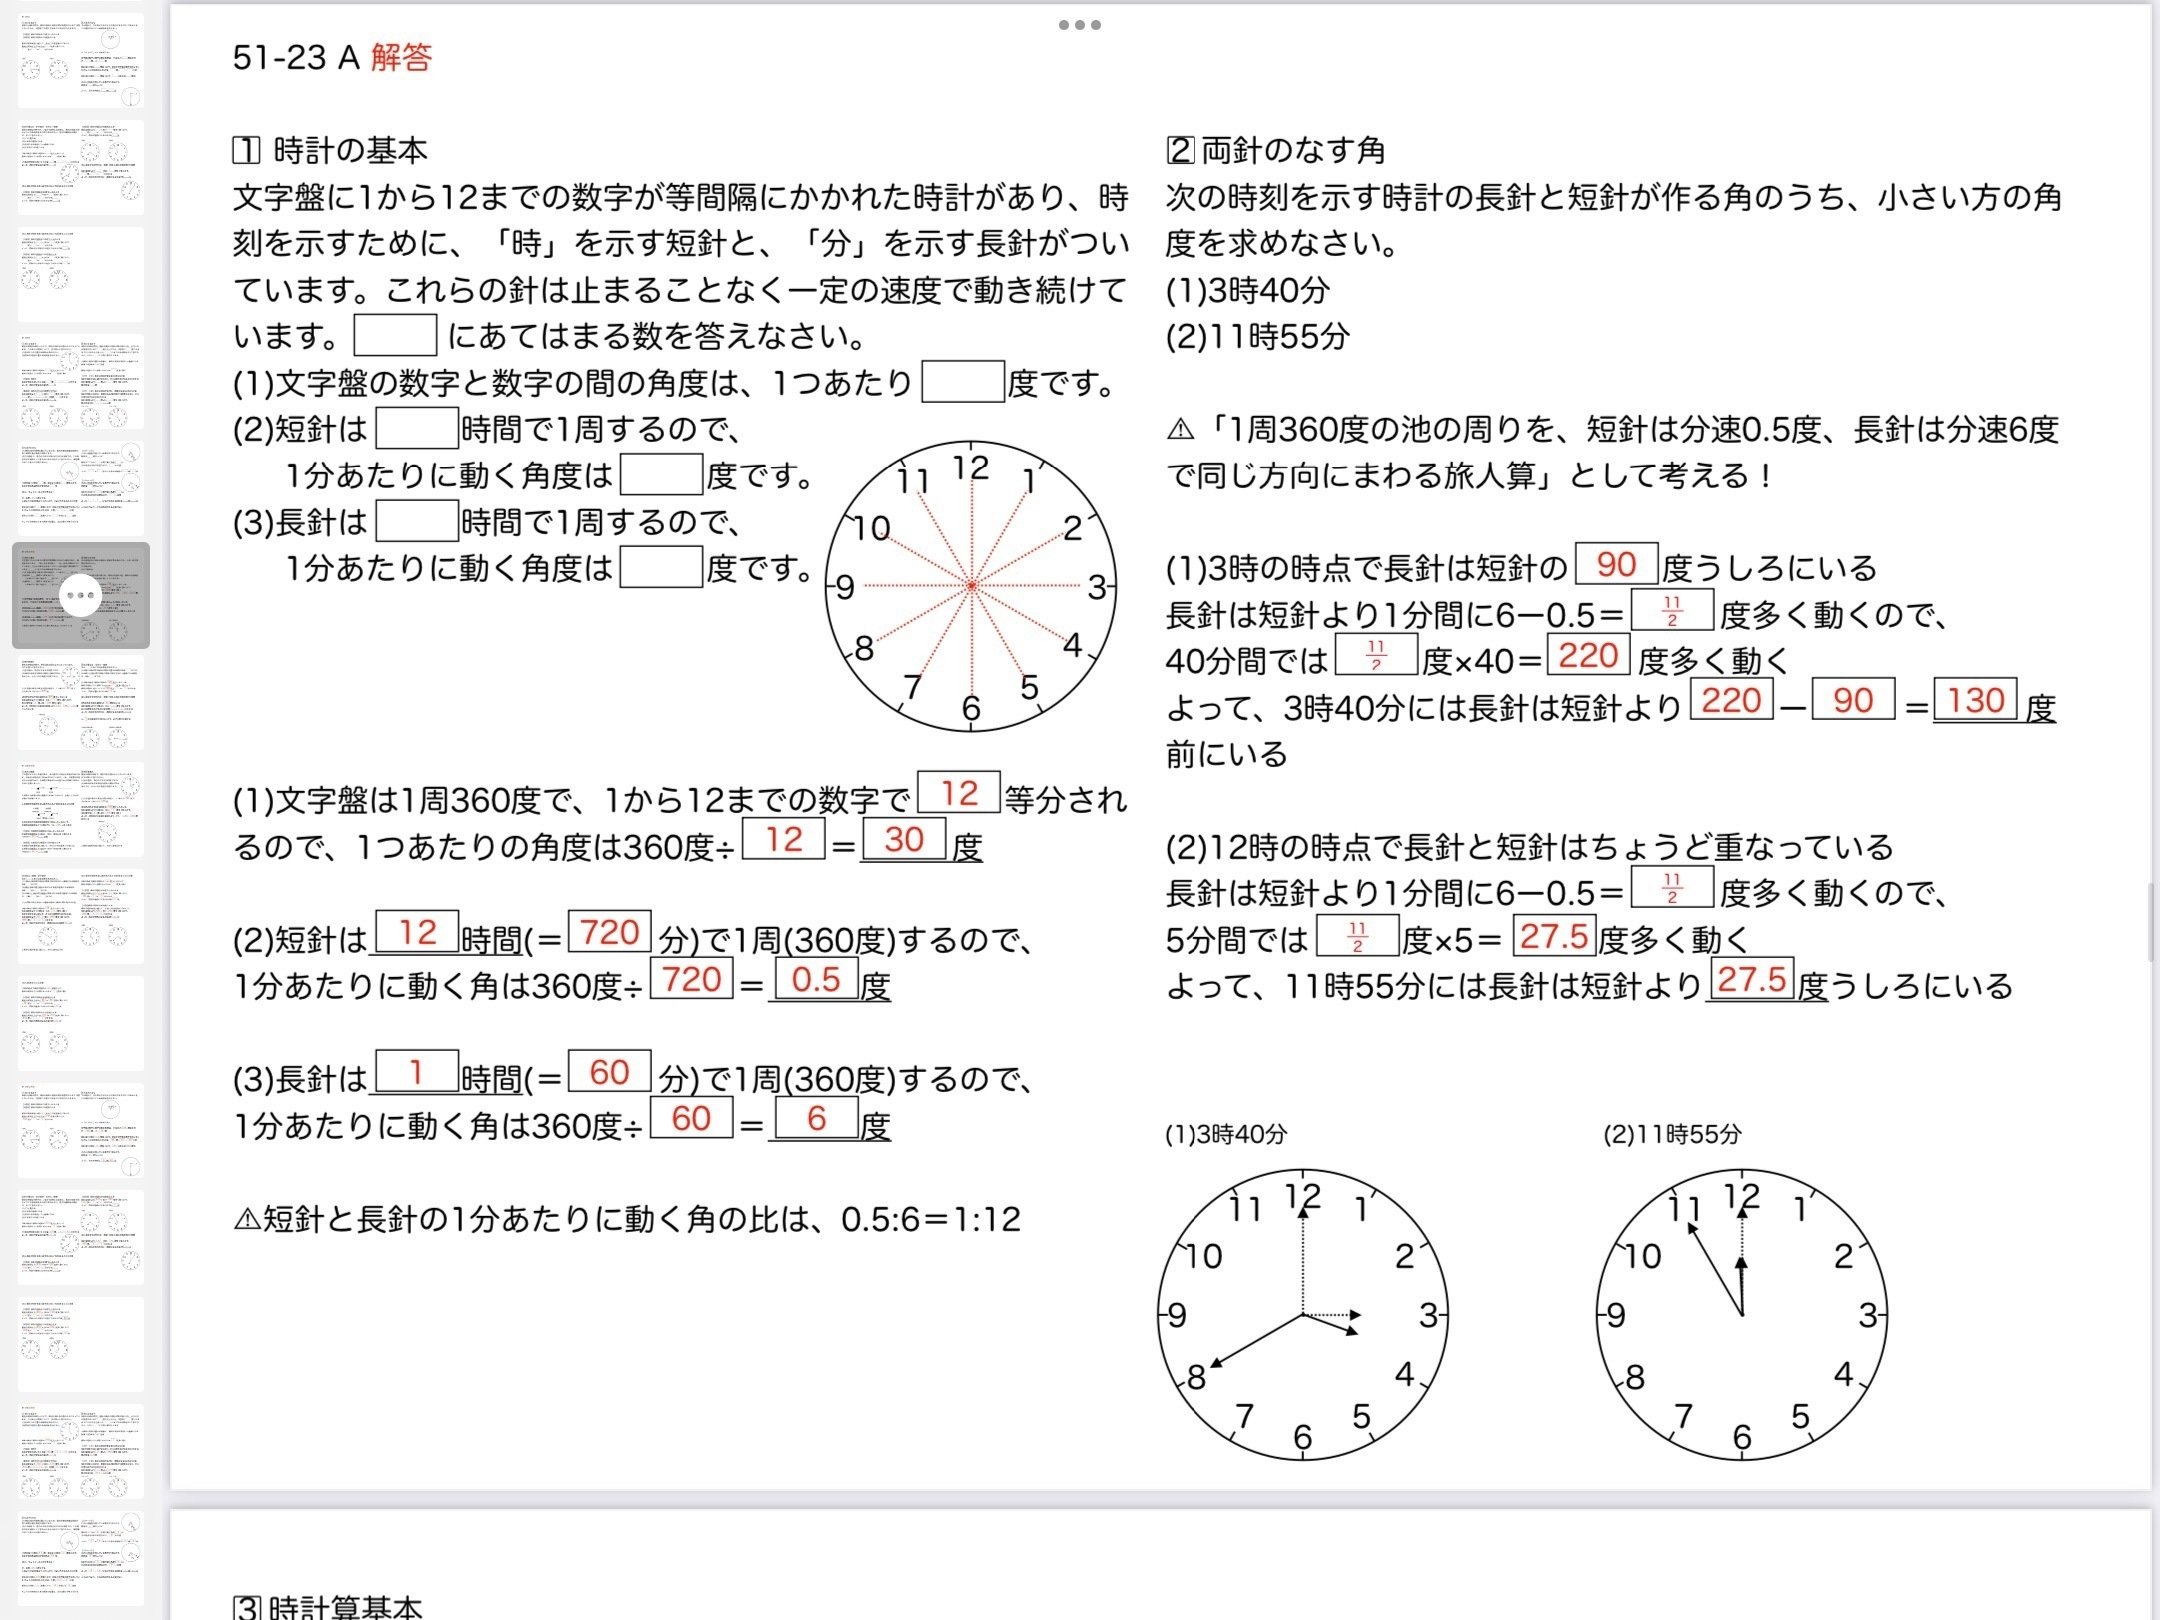This screenshot has height=1620, width=2160.
Task: Open the fourth page thumbnail in the sidebar
Action: point(81,381)
